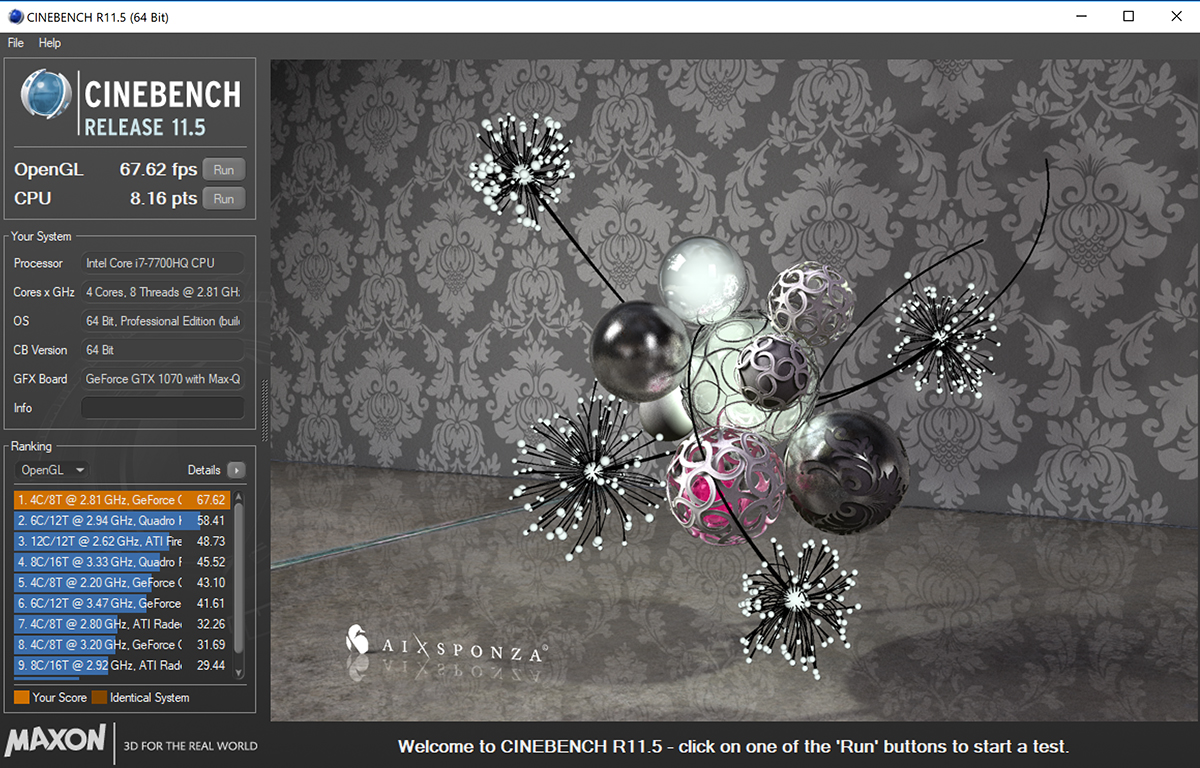Maximize the Cinebench window
This screenshot has height=768, width=1200.
[x=1128, y=16]
